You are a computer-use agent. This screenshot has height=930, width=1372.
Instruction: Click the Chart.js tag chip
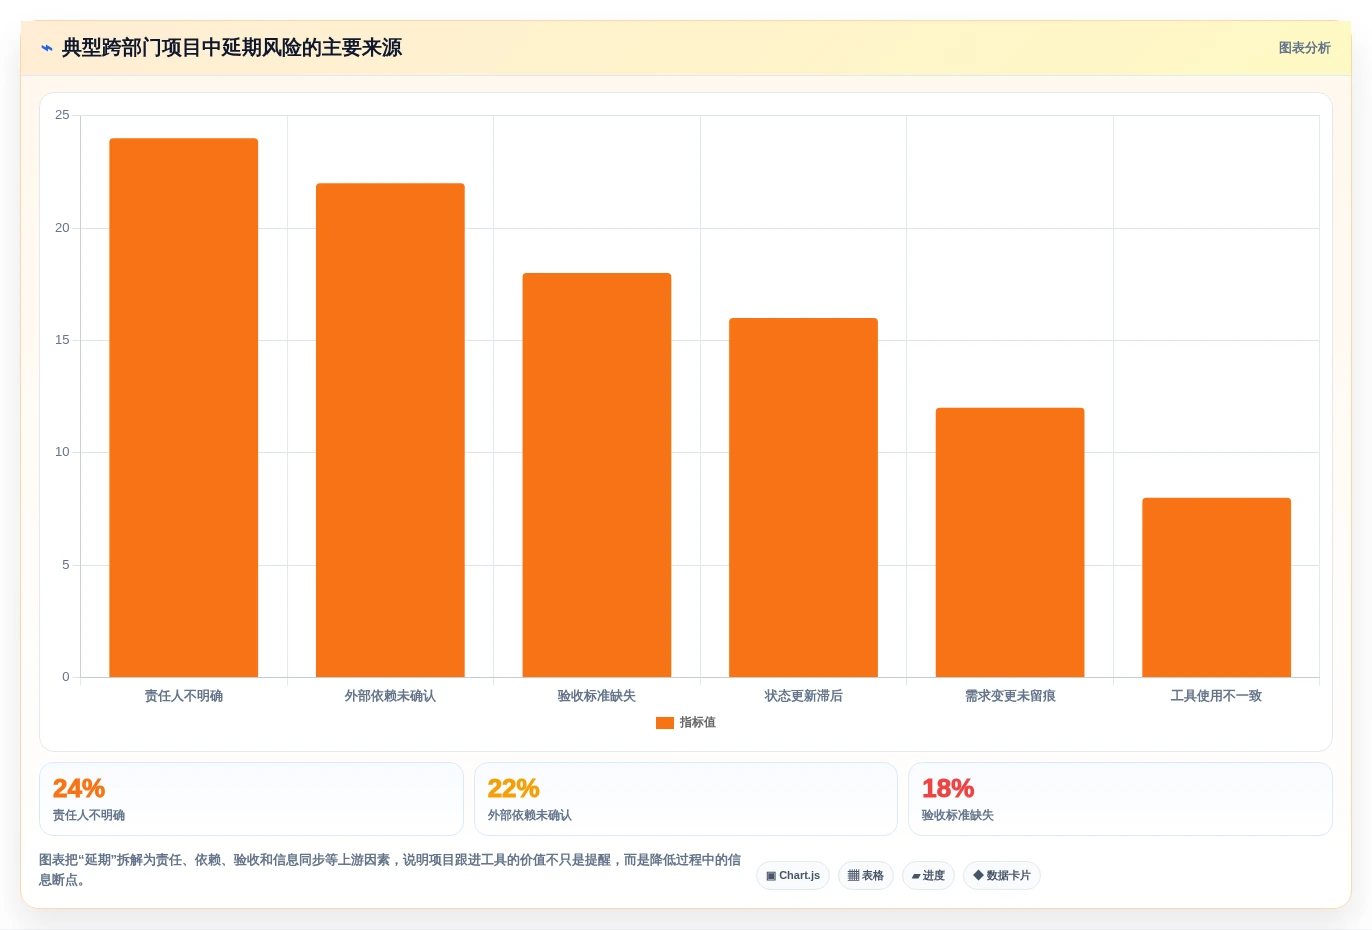(x=793, y=875)
